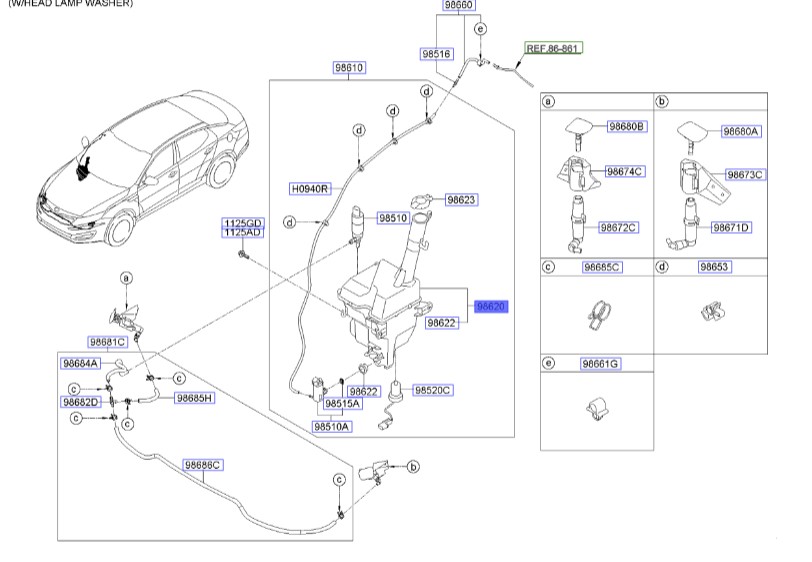
Task: Select the 98661G part number
Action: [600, 364]
